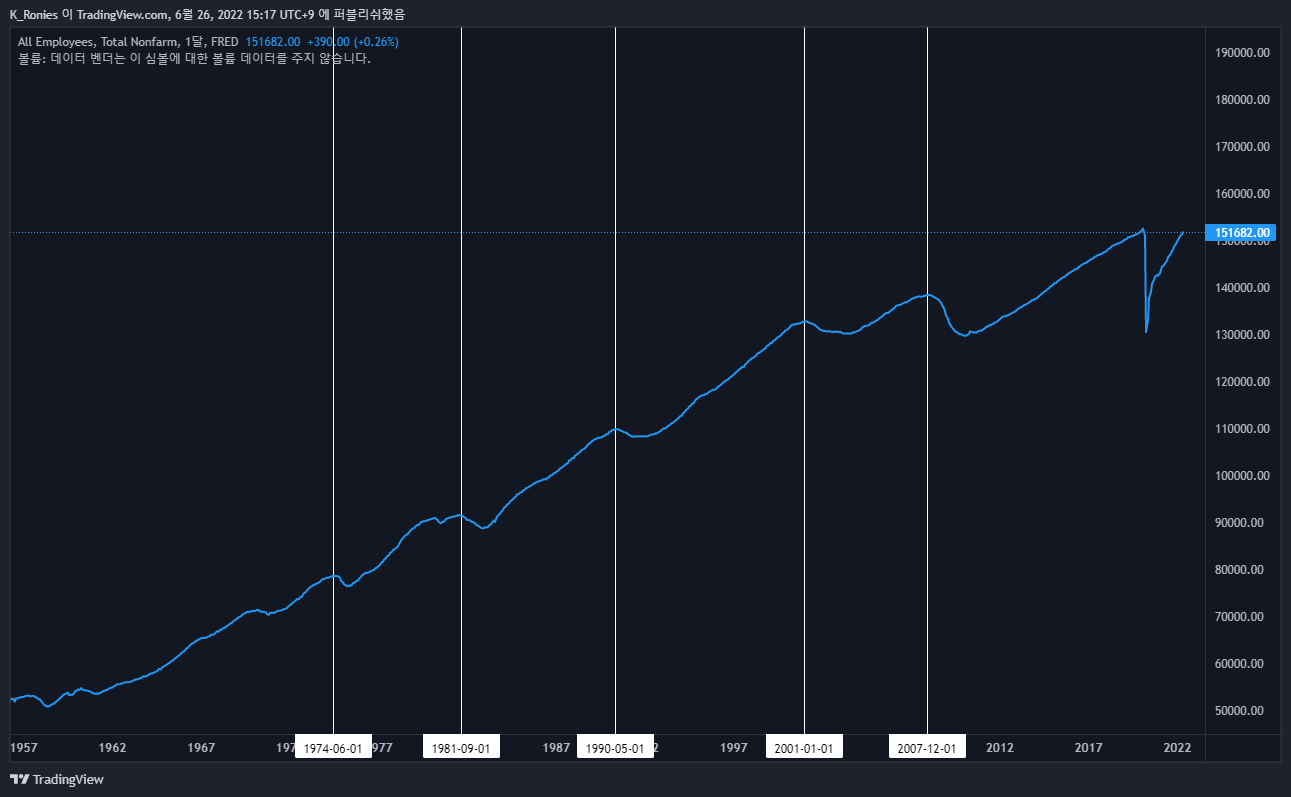Image resolution: width=1291 pixels, height=797 pixels.
Task: Click the highlighted 151682.00 current price tag
Action: [x=1243, y=233]
